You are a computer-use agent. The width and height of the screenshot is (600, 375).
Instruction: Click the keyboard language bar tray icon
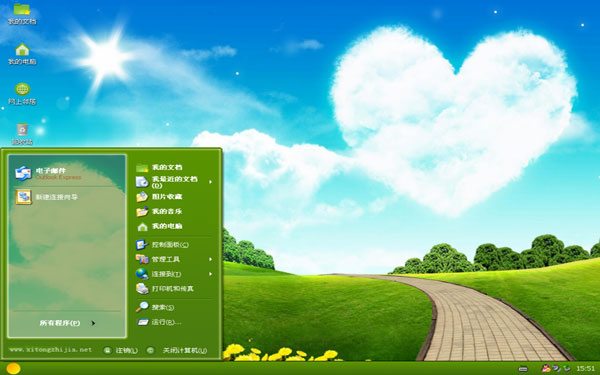pyautogui.click(x=523, y=369)
